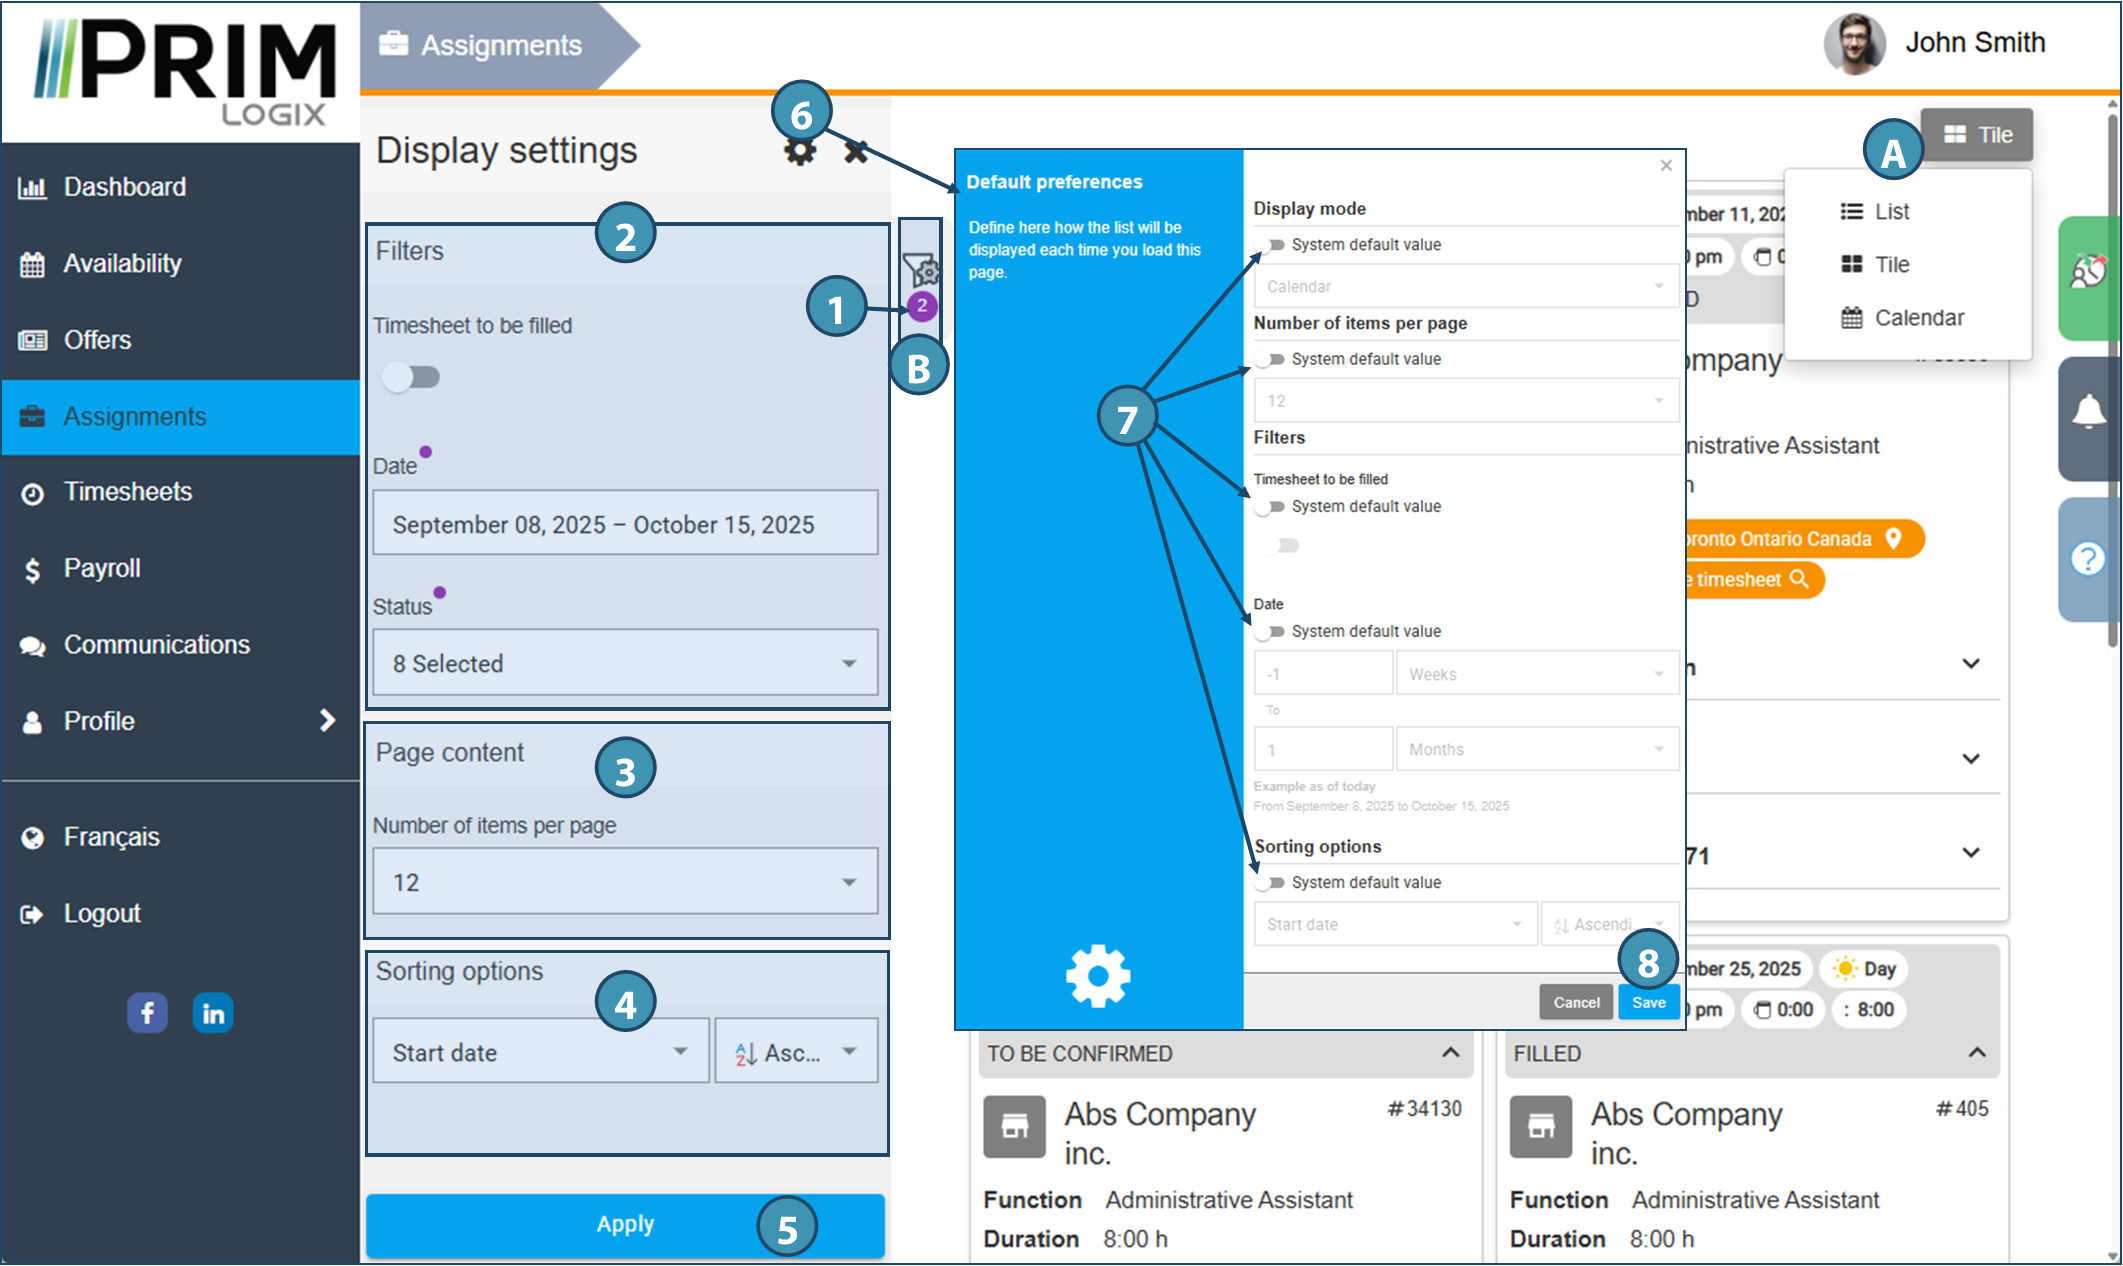
Task: Open default preferences gear icon
Action: point(799,152)
